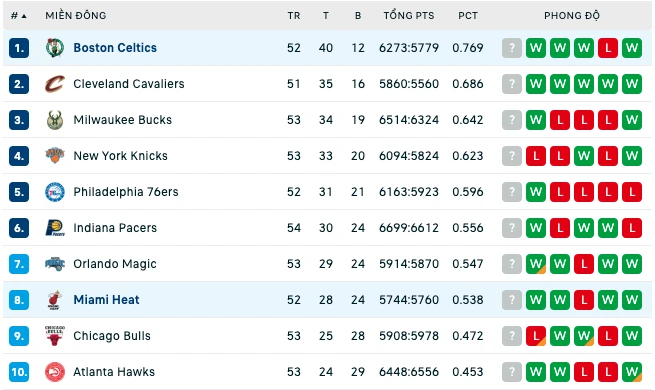Open the Boston Celtics team link
Viewport: 655px width, 390px height.
[115, 48]
